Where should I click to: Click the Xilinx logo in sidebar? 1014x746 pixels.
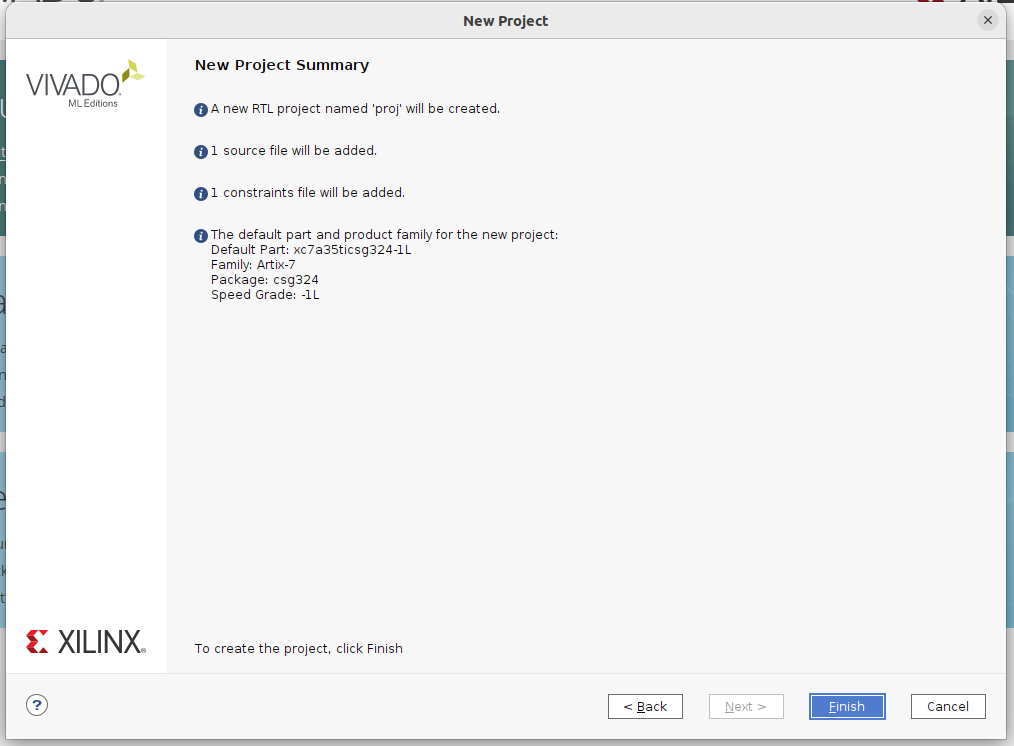pyautogui.click(x=86, y=641)
